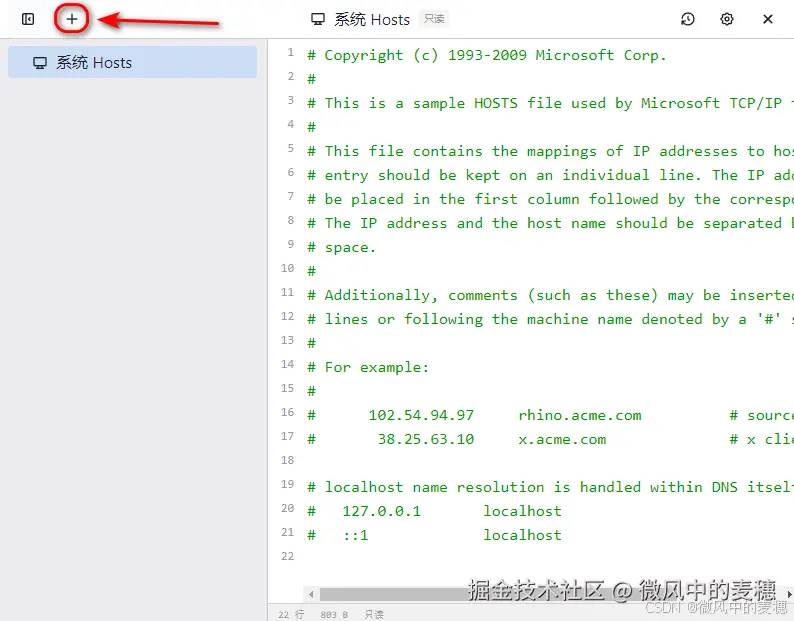Add a new hosts entry with plus
The image size is (794, 621).
click(x=72, y=19)
